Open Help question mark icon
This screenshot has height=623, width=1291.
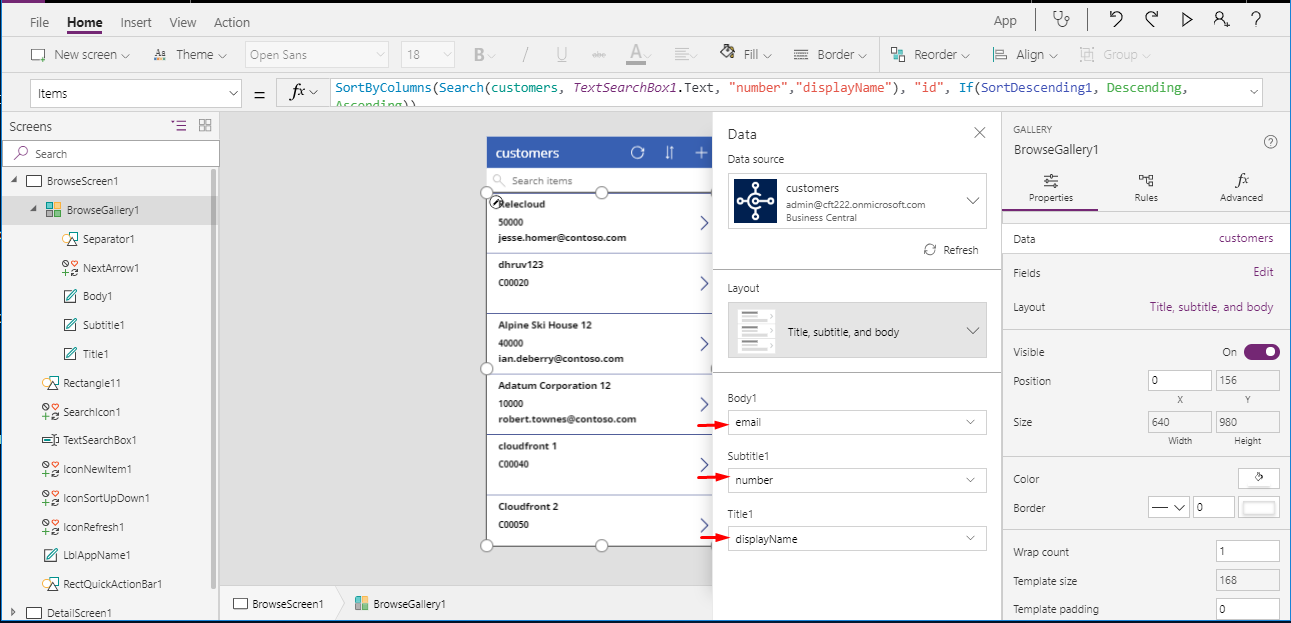[x=1256, y=19]
